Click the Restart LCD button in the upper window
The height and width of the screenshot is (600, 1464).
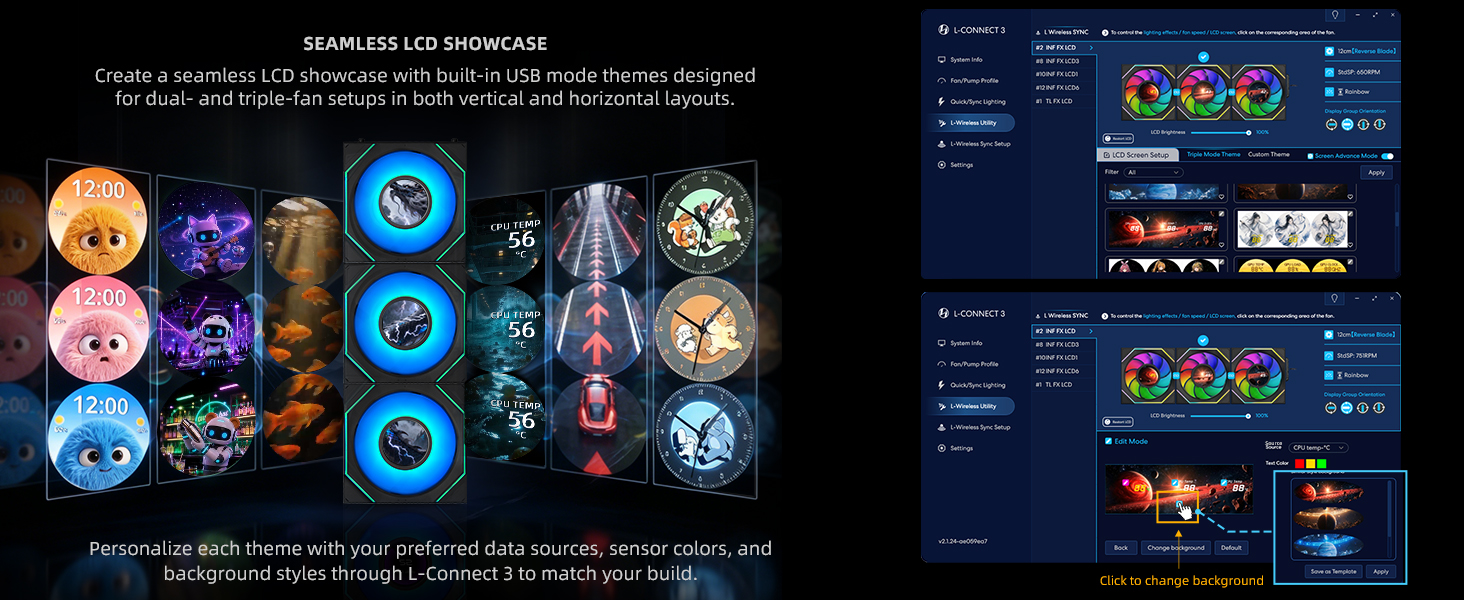[1118, 139]
